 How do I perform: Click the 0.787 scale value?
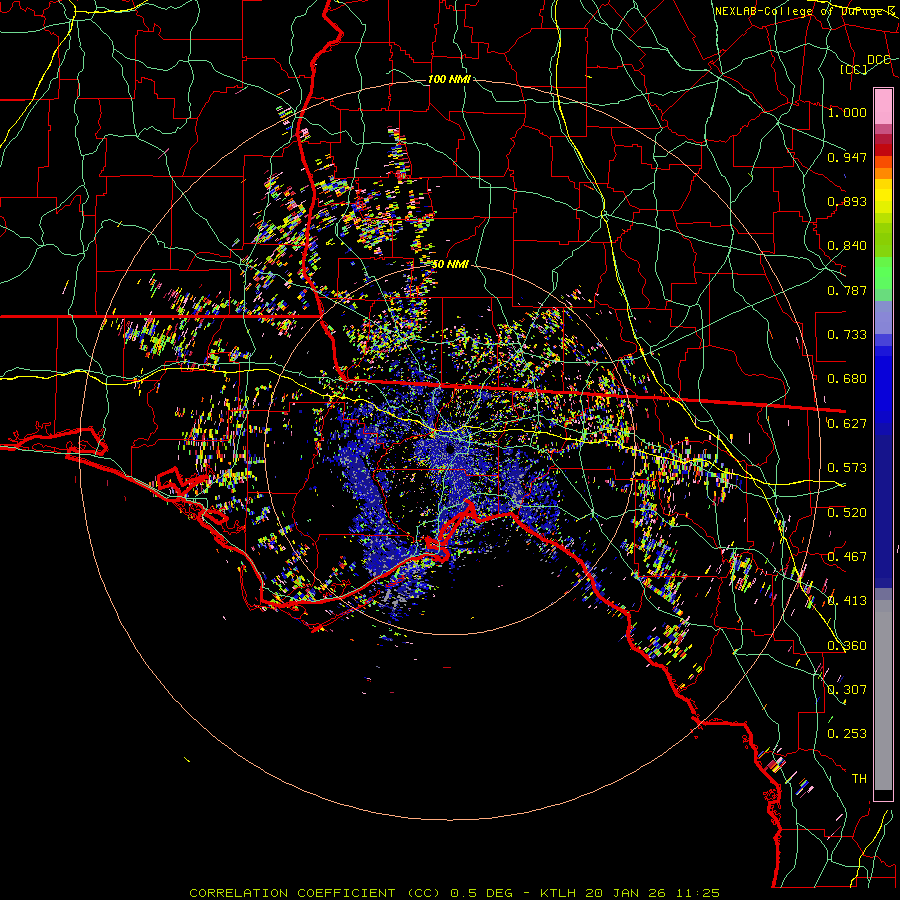tap(847, 290)
